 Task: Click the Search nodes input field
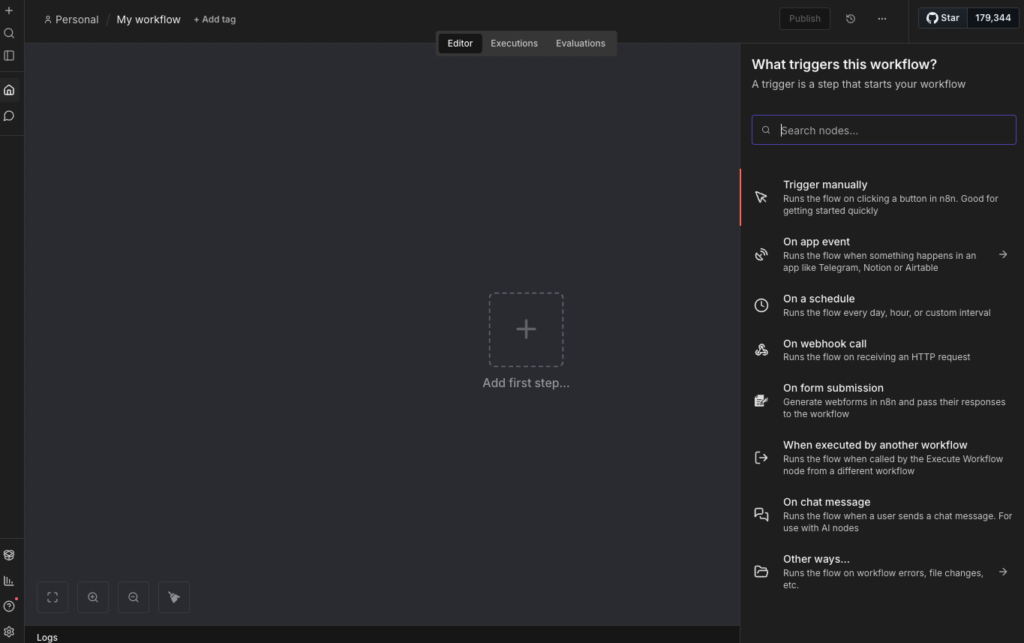click(890, 130)
